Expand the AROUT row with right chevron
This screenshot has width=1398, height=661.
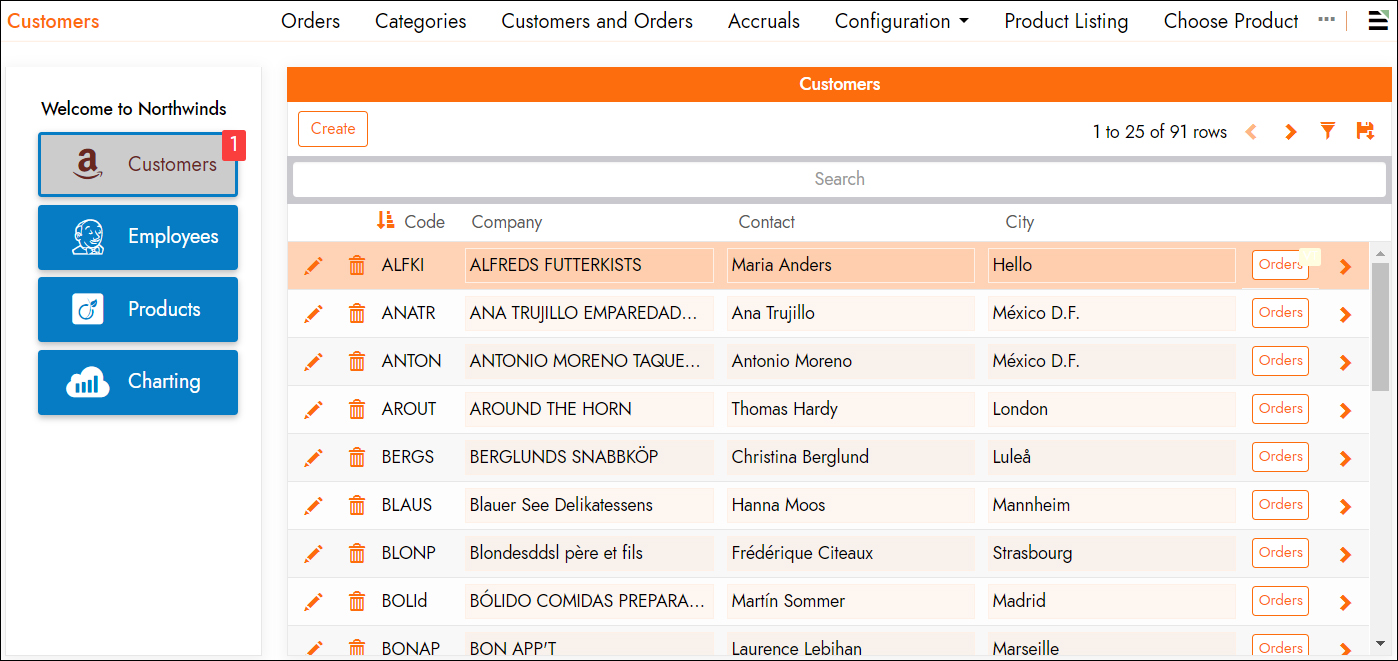pos(1345,410)
